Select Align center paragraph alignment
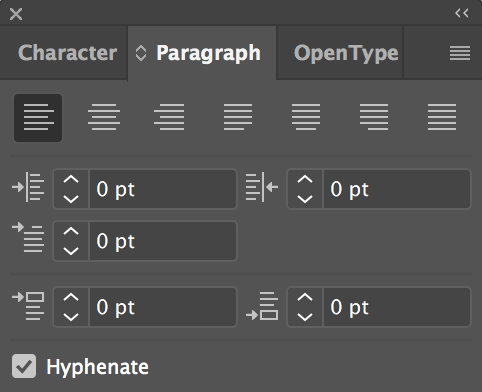The width and height of the screenshot is (482, 392). click(x=104, y=117)
